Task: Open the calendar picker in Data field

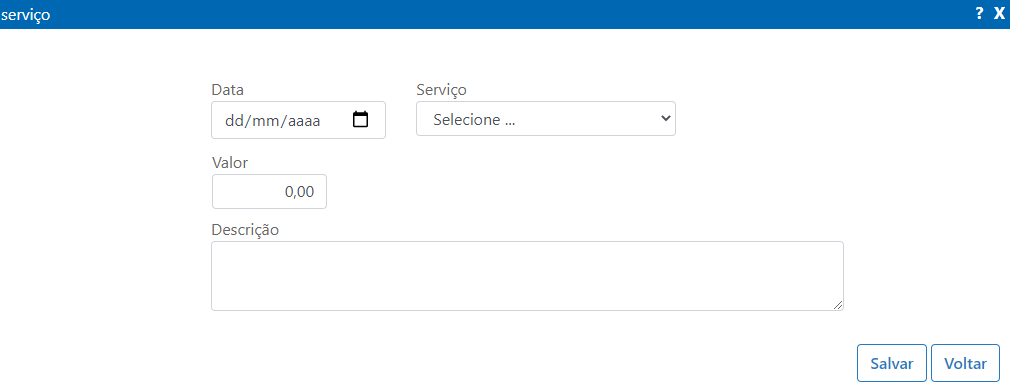Action: tap(361, 120)
